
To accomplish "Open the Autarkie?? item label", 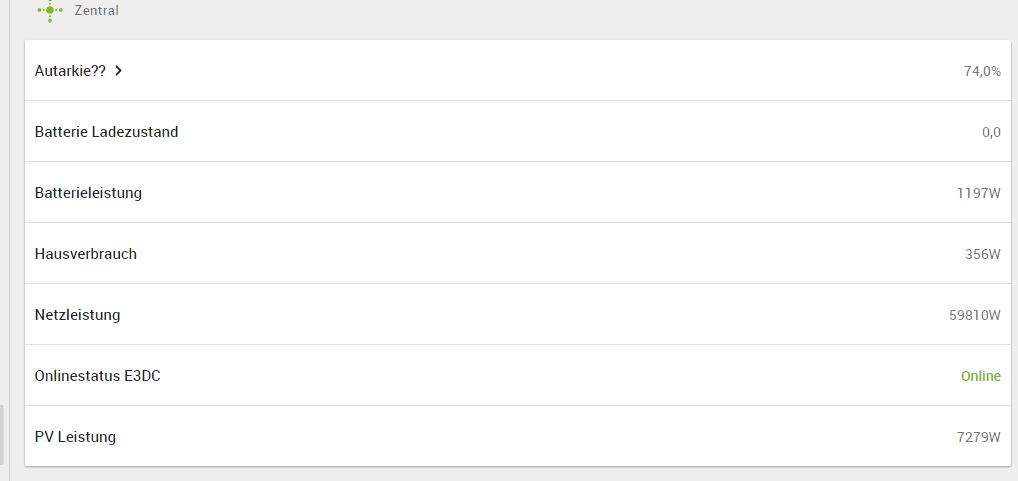I will 70,71.
